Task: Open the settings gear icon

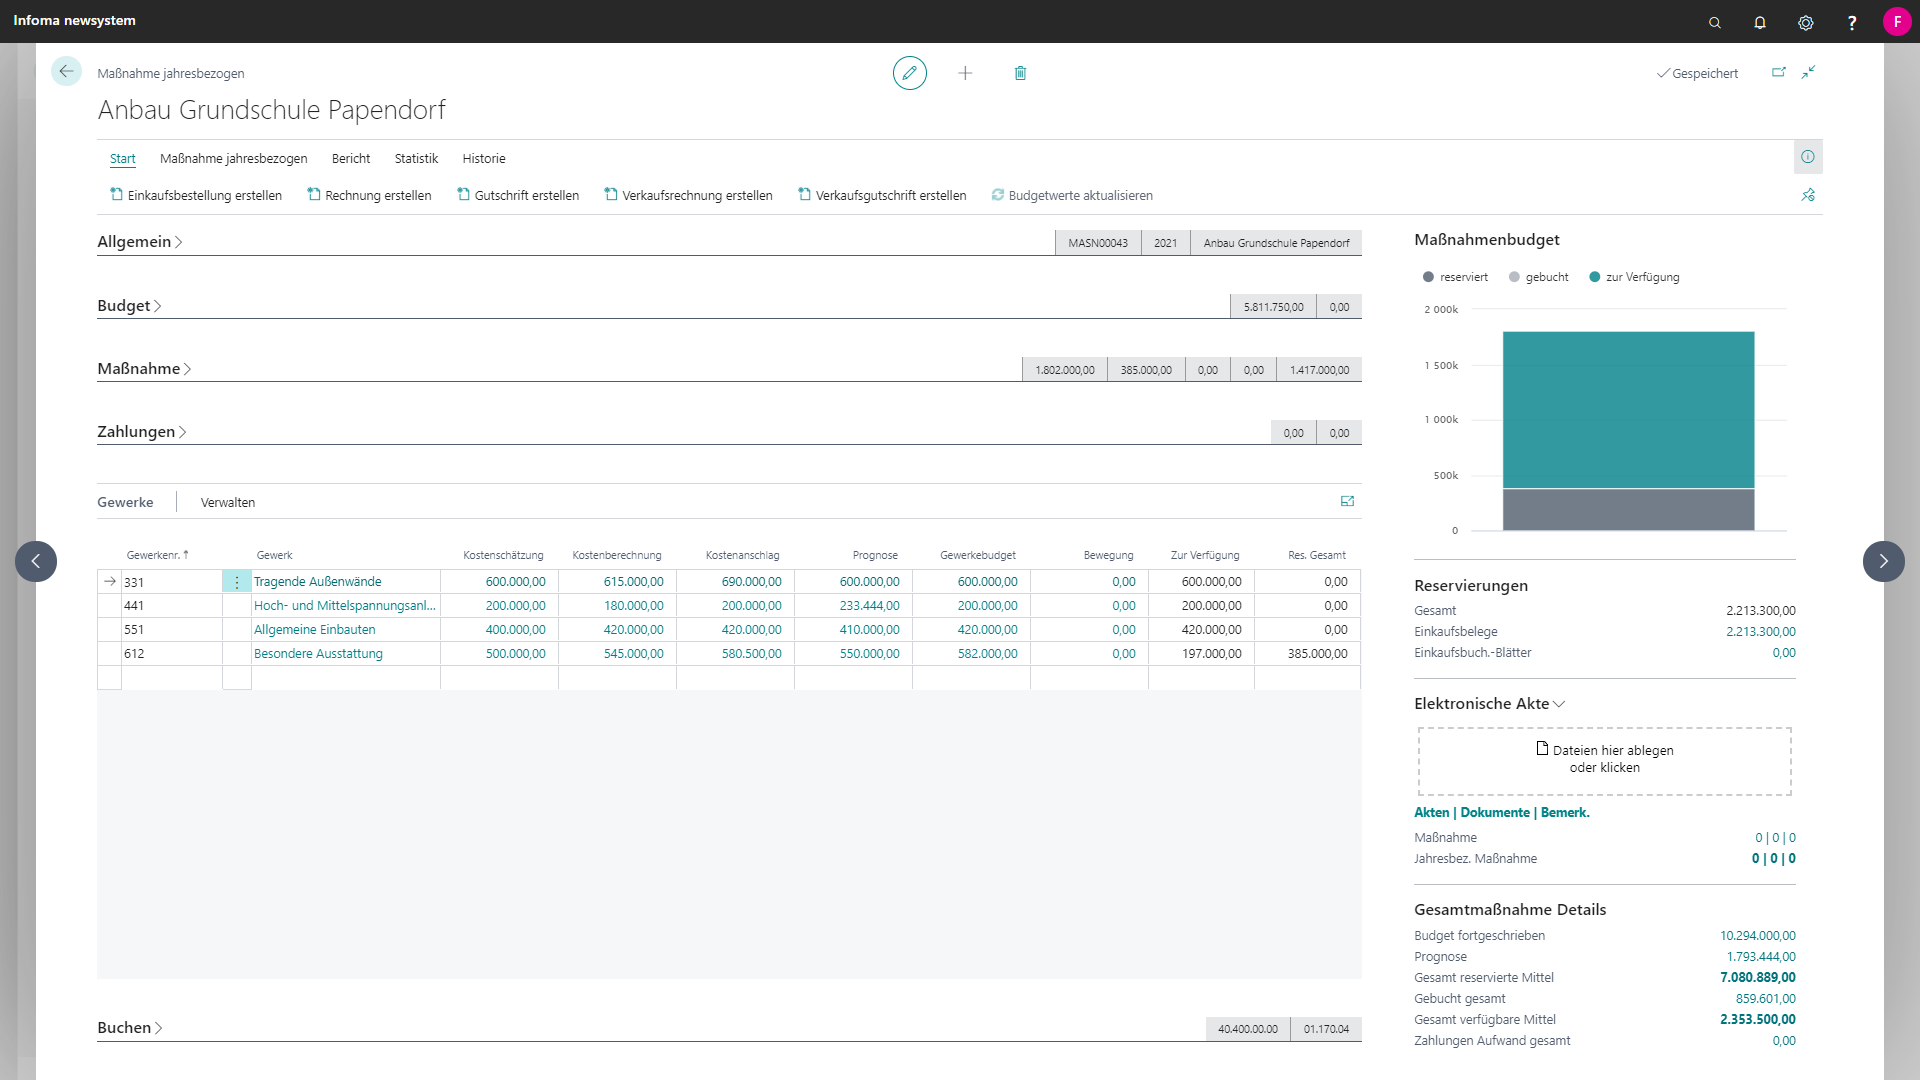Action: coord(1805,22)
